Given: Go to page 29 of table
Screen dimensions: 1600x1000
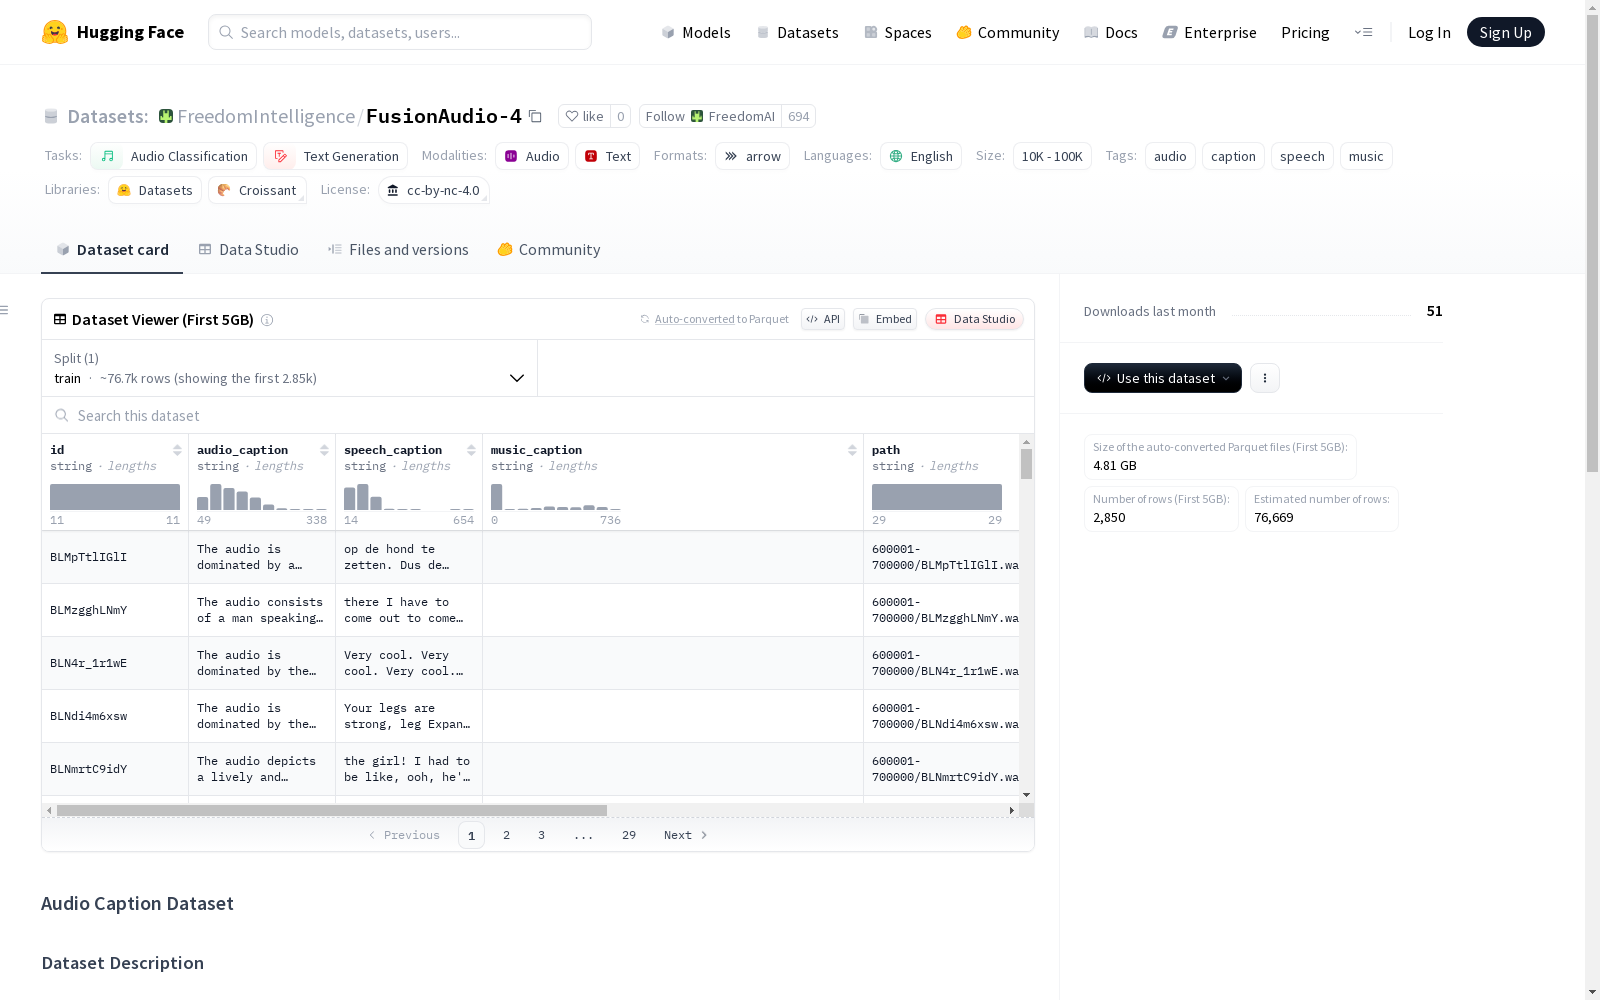Looking at the screenshot, I should (629, 835).
